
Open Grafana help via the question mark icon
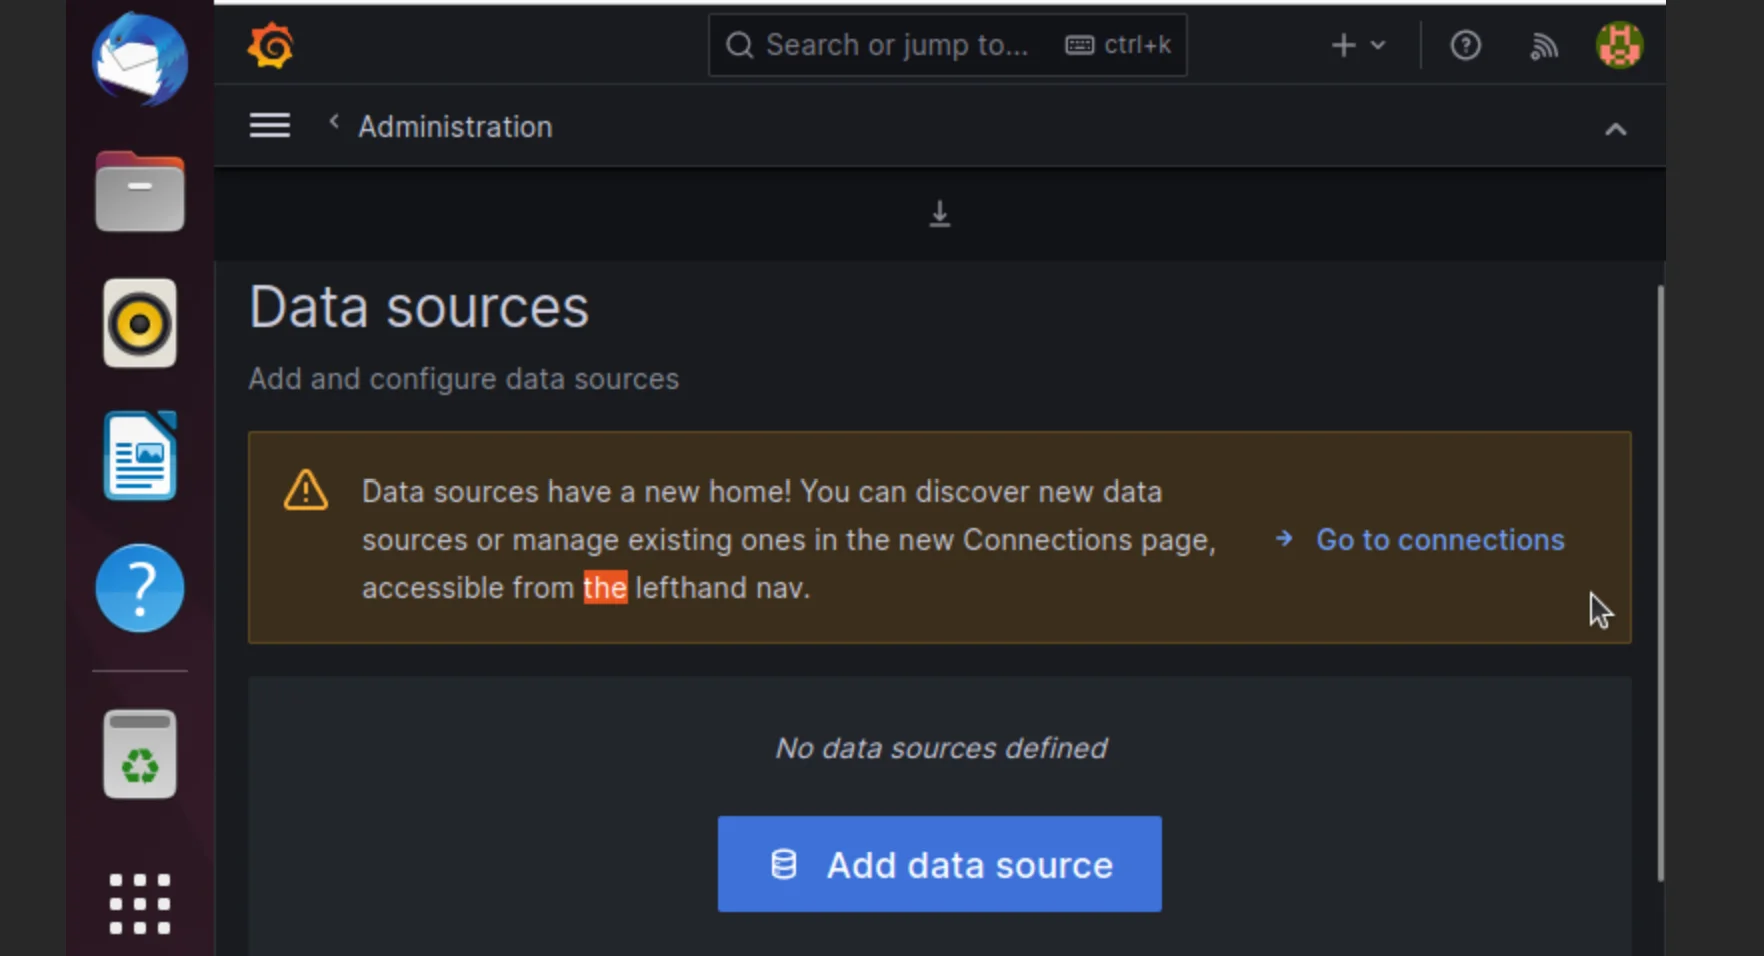[x=1464, y=44]
